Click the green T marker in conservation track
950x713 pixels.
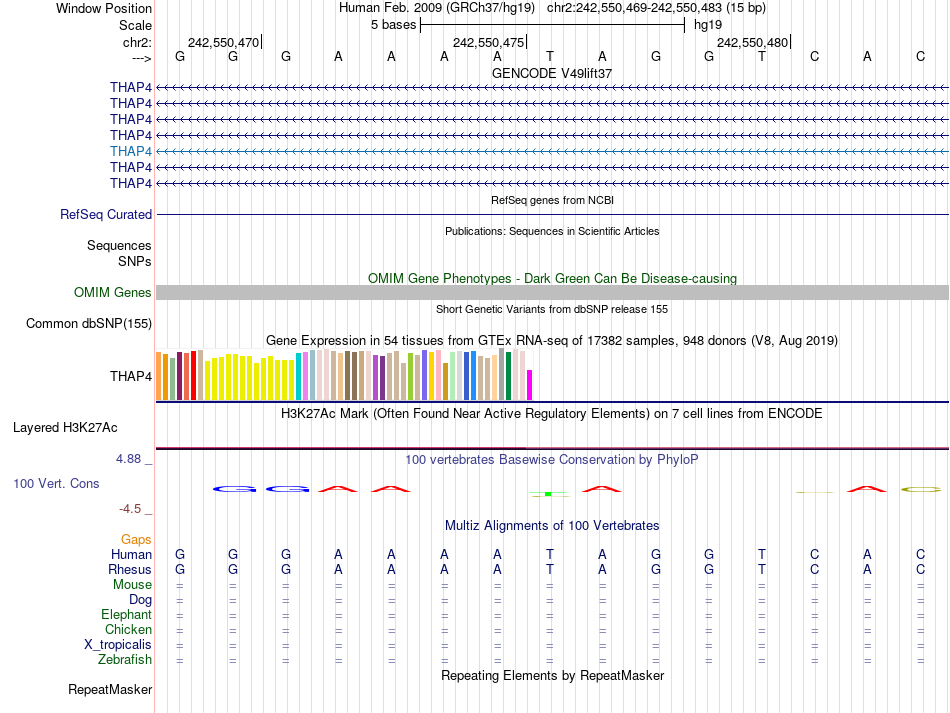(x=548, y=494)
